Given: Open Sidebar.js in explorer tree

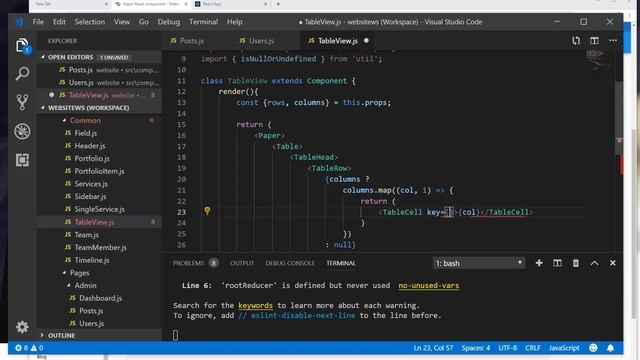Looking at the screenshot, I should point(99,196).
